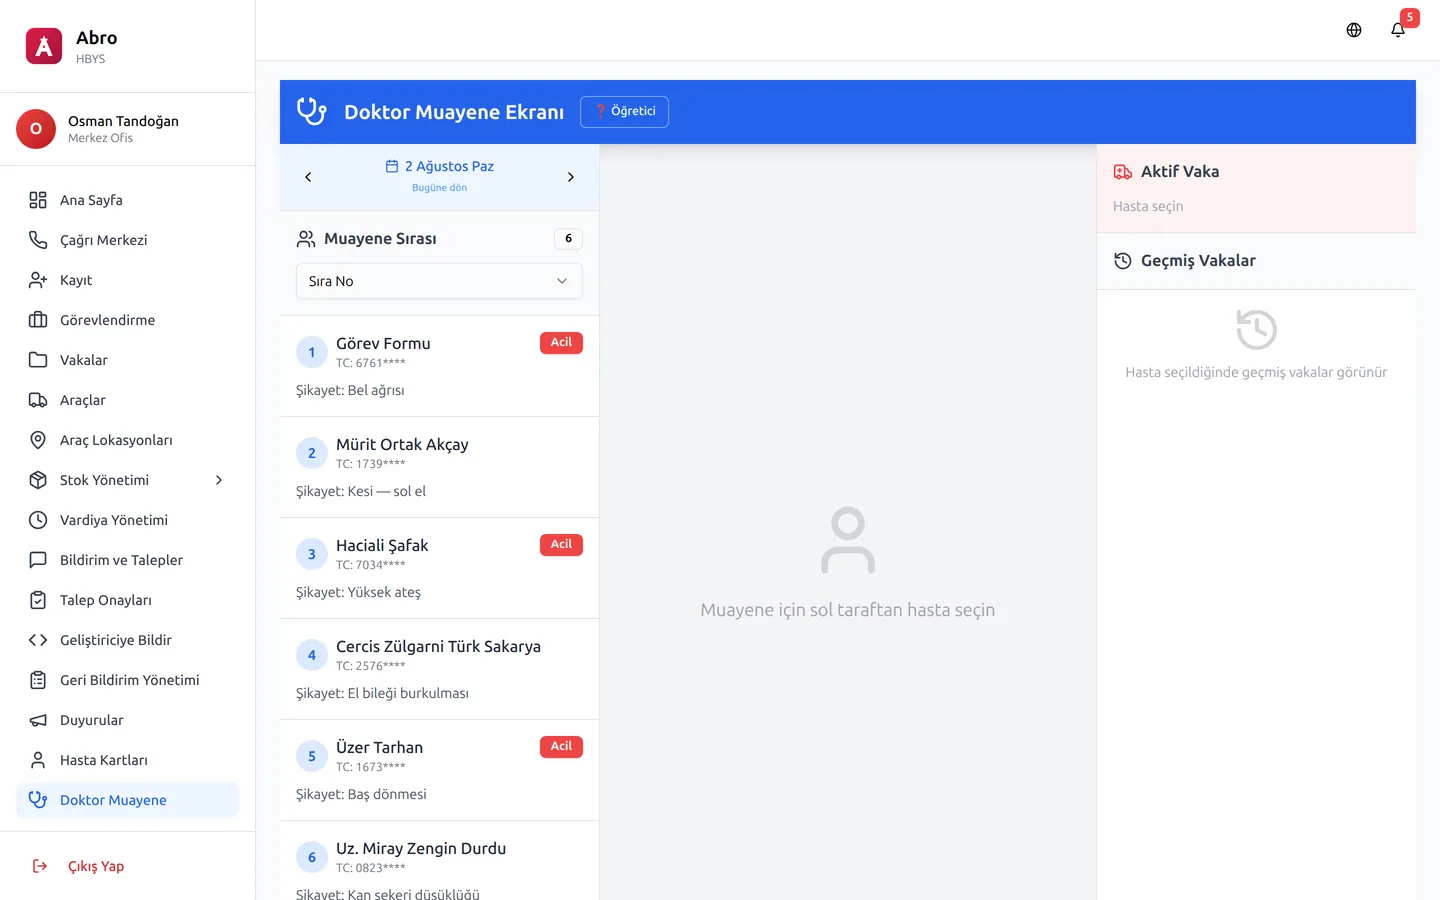Click Acil badge on Üzer Tarhan
This screenshot has height=900, width=1440.
click(x=561, y=747)
